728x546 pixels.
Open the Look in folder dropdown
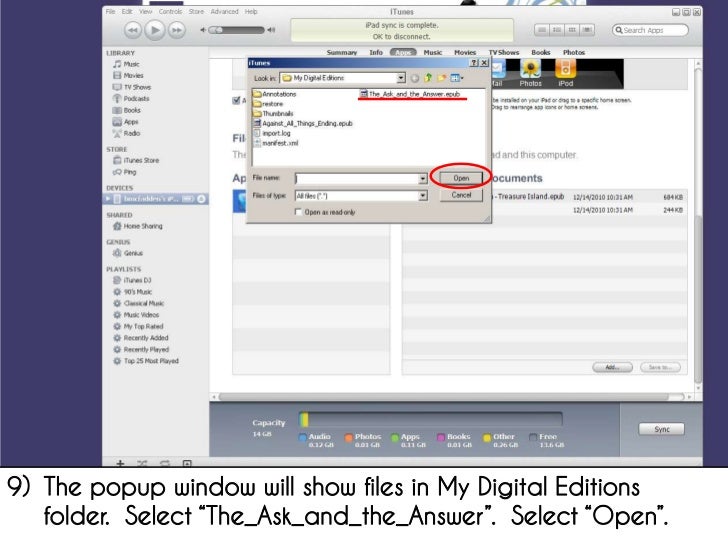click(401, 78)
